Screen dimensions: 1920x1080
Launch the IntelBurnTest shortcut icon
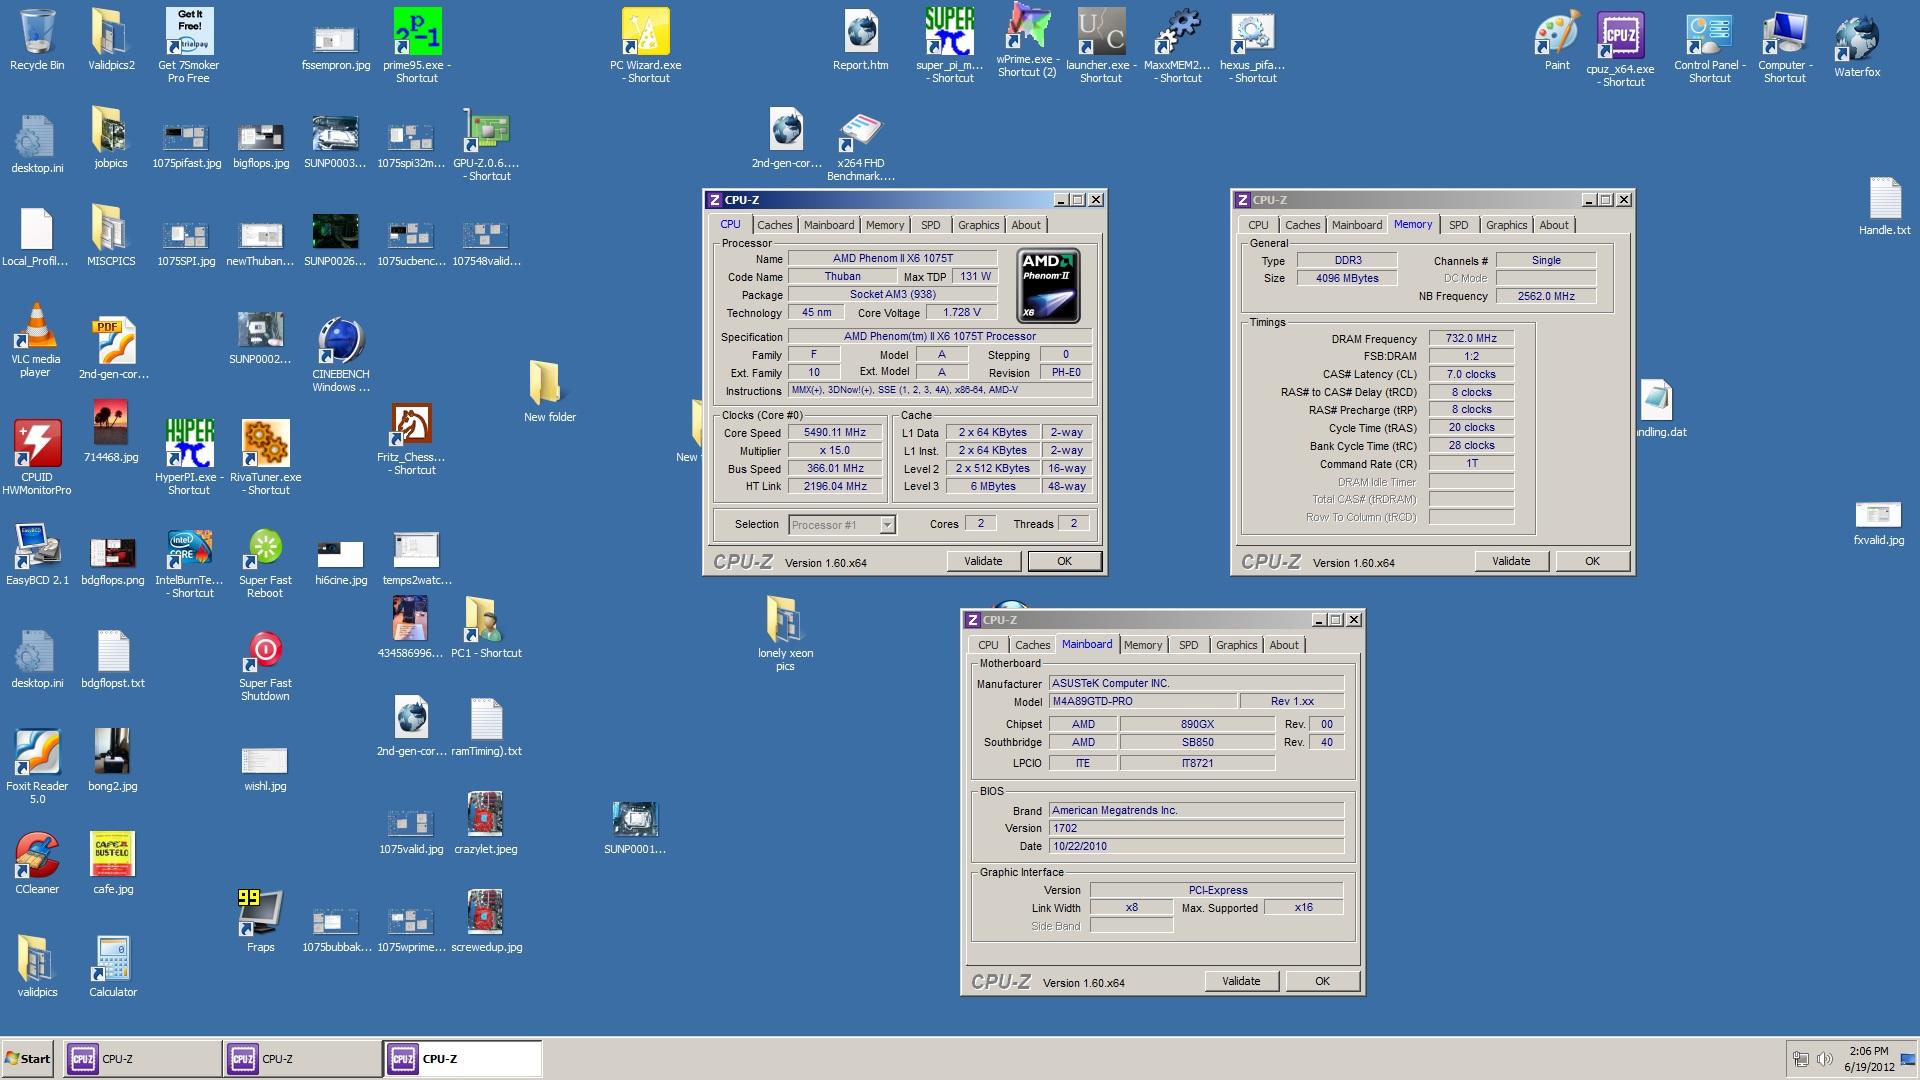pos(189,564)
